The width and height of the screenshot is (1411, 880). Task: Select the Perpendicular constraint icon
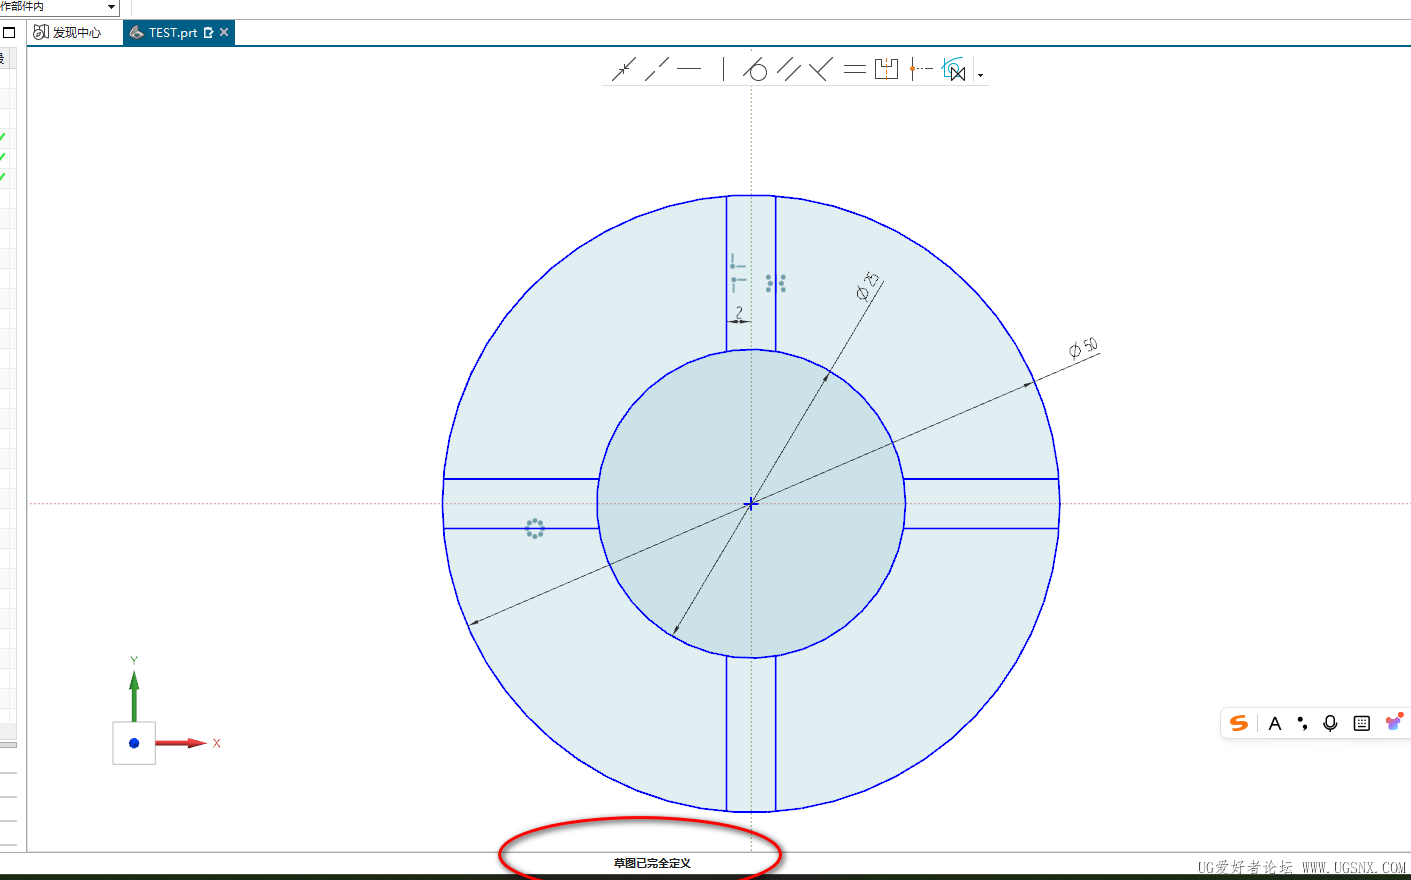click(x=820, y=69)
